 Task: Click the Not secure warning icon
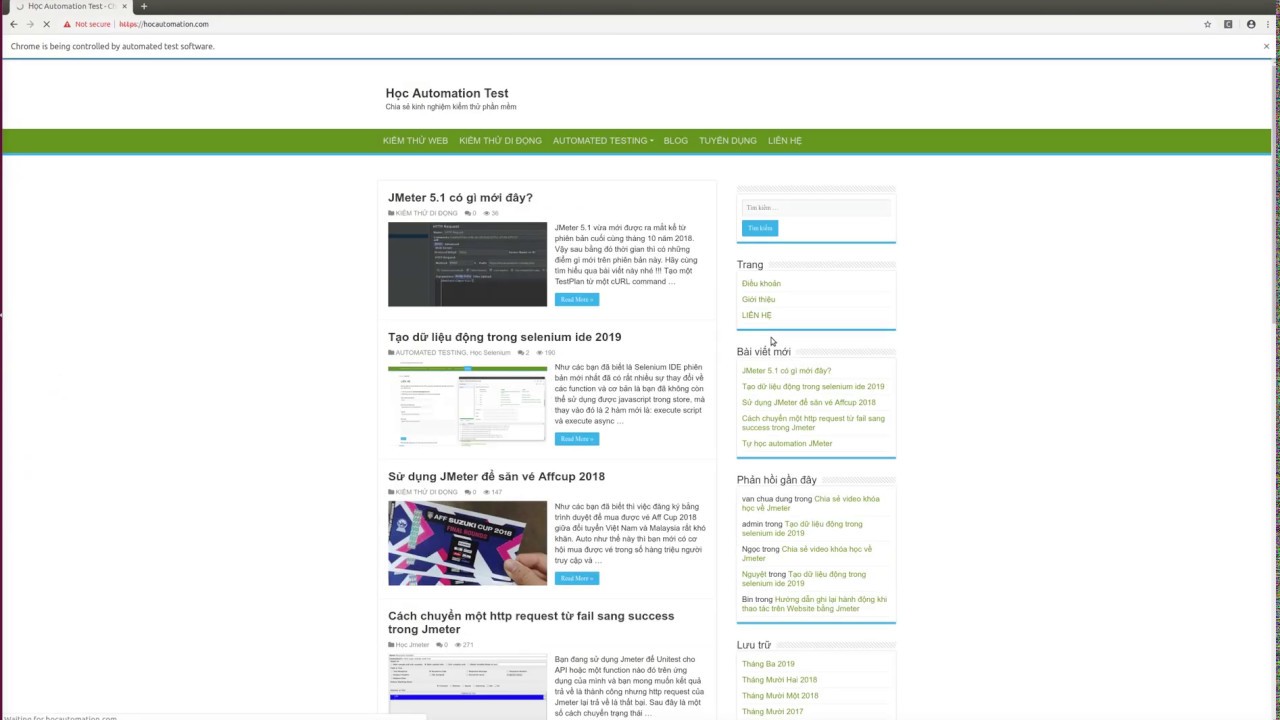[67, 24]
